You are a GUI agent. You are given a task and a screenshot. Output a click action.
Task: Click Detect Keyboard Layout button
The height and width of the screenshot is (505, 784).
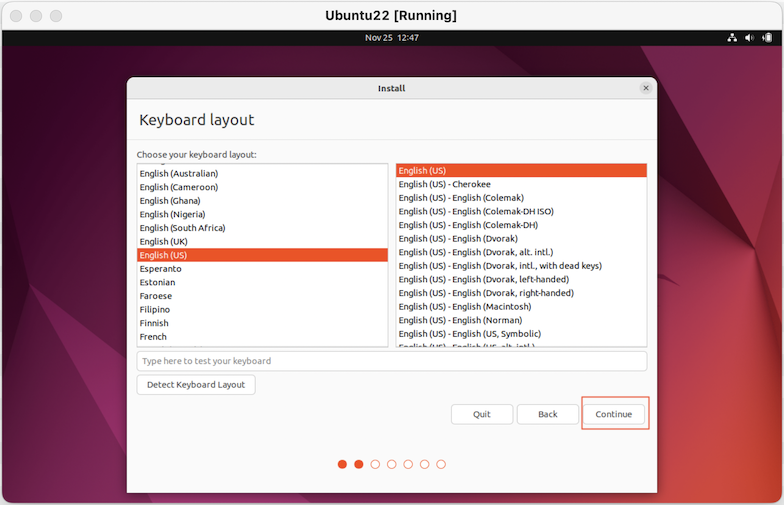(x=196, y=384)
